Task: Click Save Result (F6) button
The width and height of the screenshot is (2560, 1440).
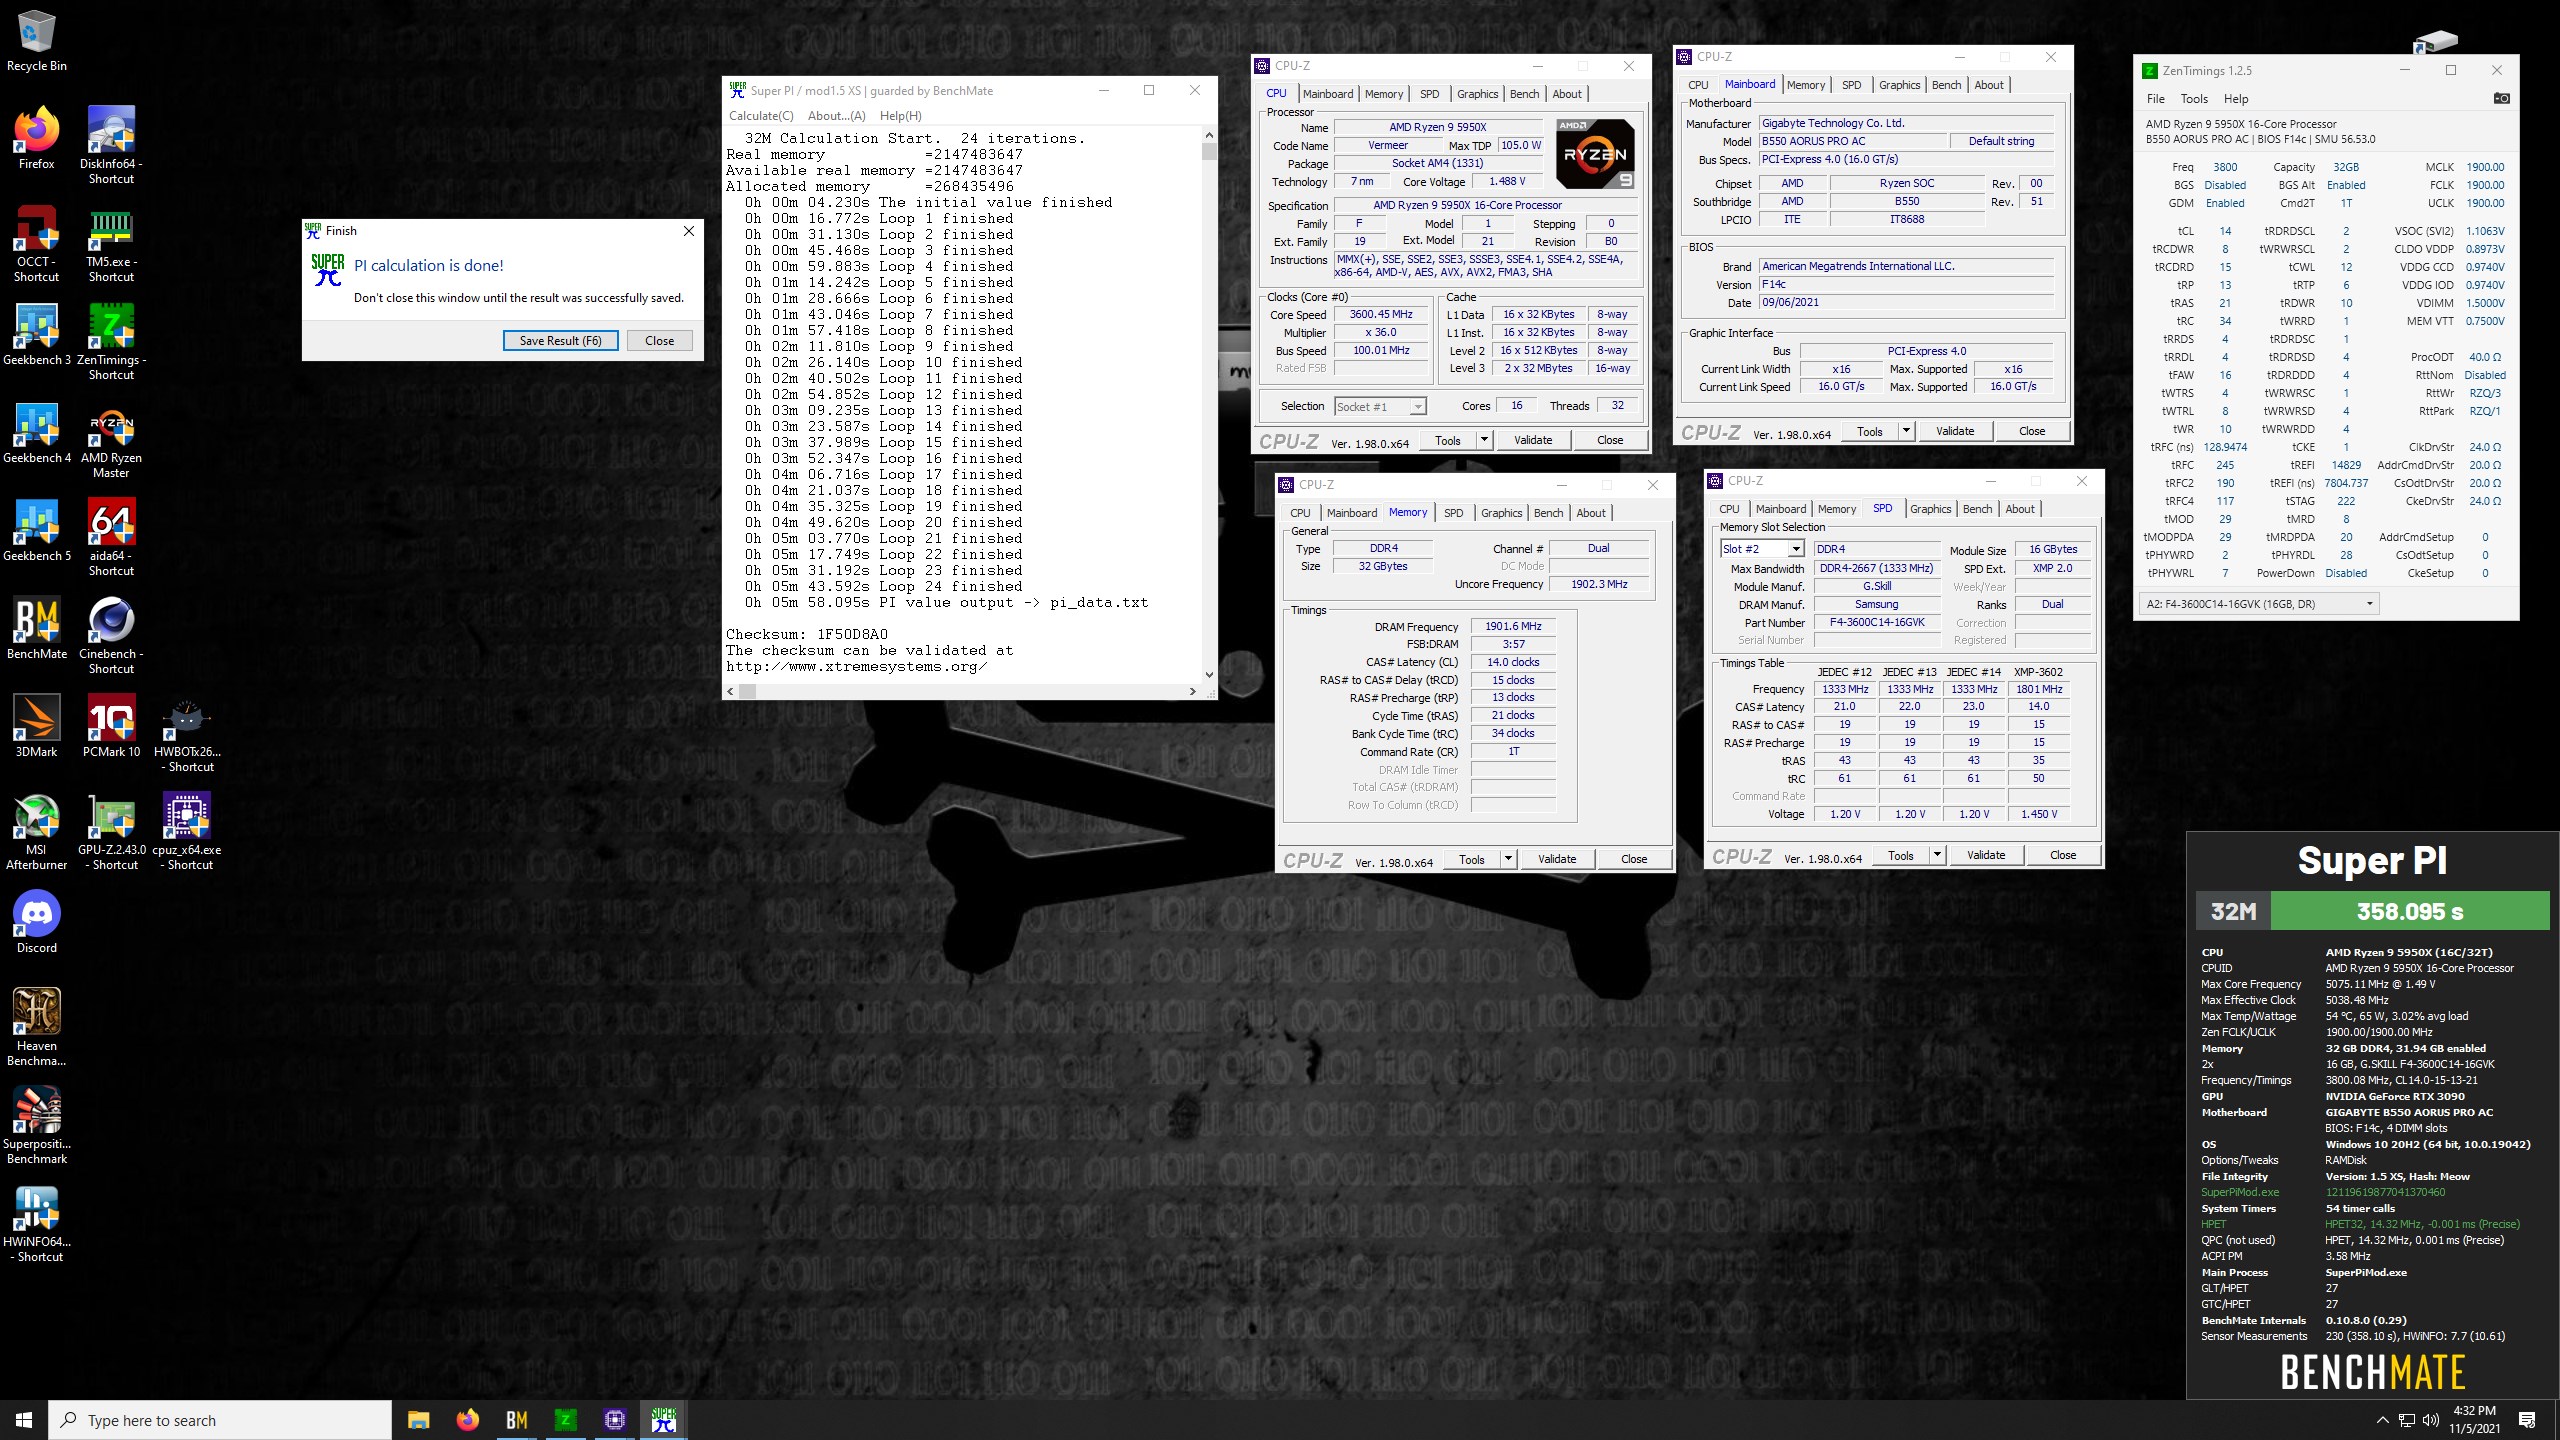Action: point(560,341)
